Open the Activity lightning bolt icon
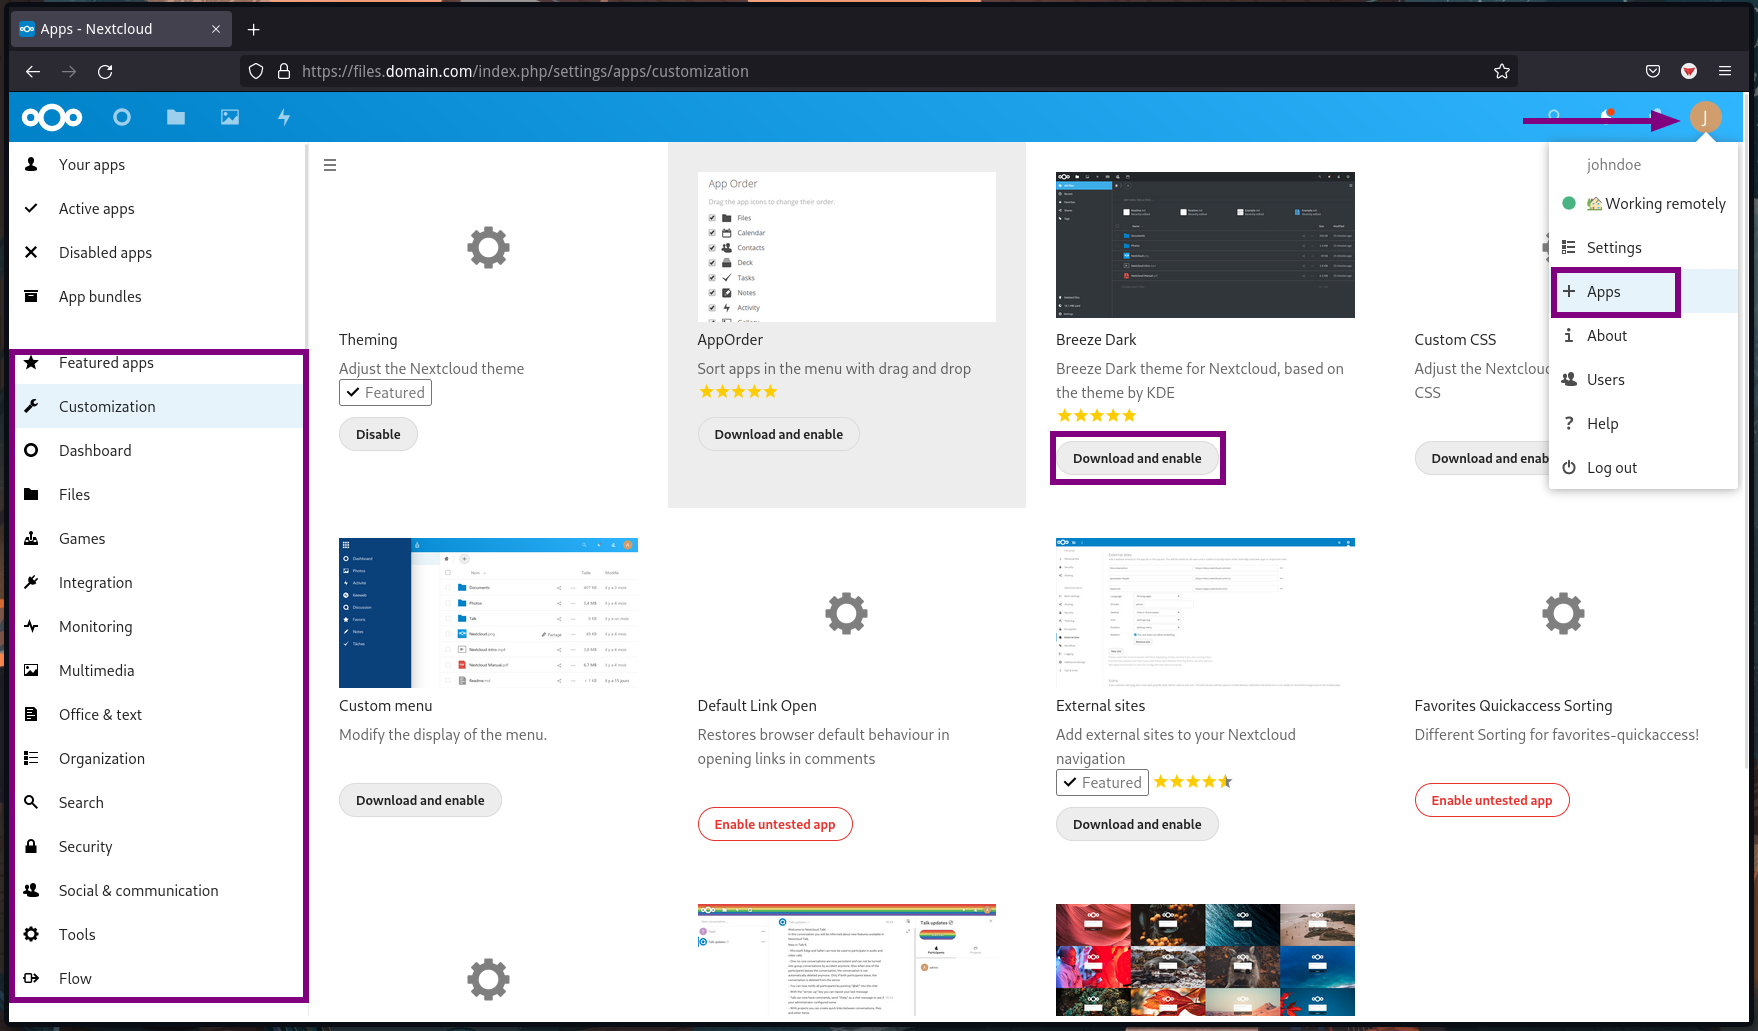This screenshot has height=1031, width=1758. (284, 118)
